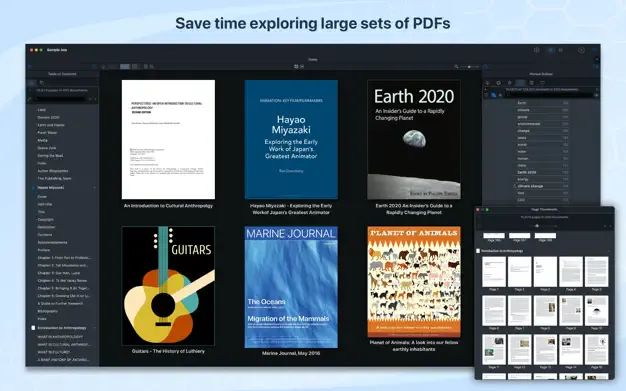Select 'Author Biographies' contents entry
The width and height of the screenshot is (626, 391).
tap(53, 171)
